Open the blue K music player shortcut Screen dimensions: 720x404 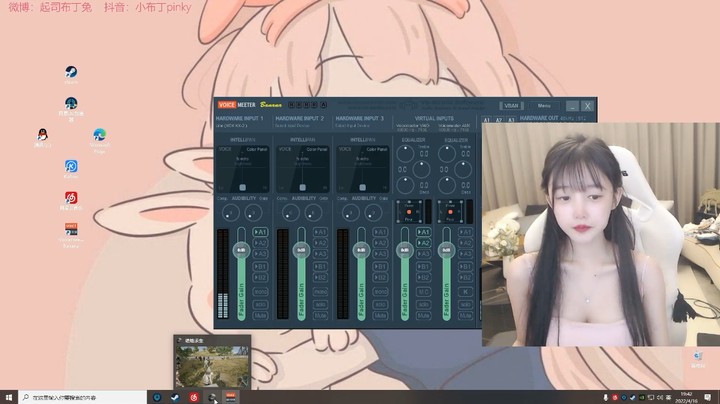coord(71,169)
